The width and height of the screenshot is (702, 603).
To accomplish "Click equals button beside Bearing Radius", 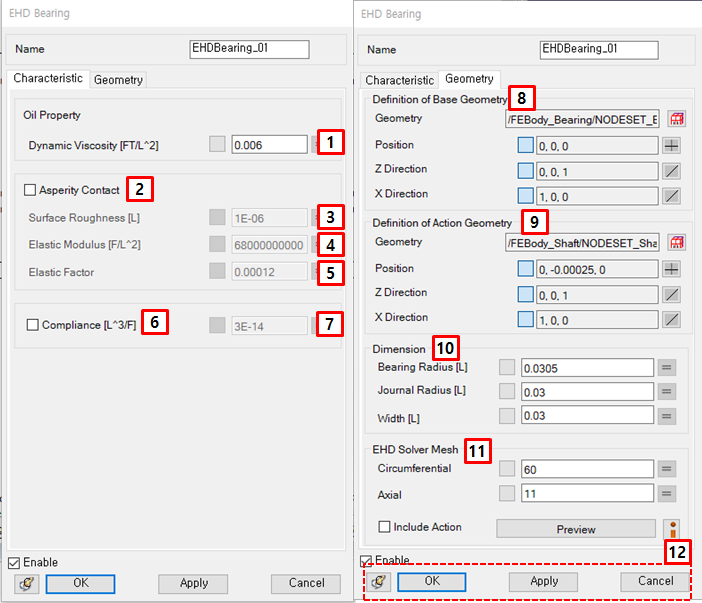I will [x=667, y=368].
